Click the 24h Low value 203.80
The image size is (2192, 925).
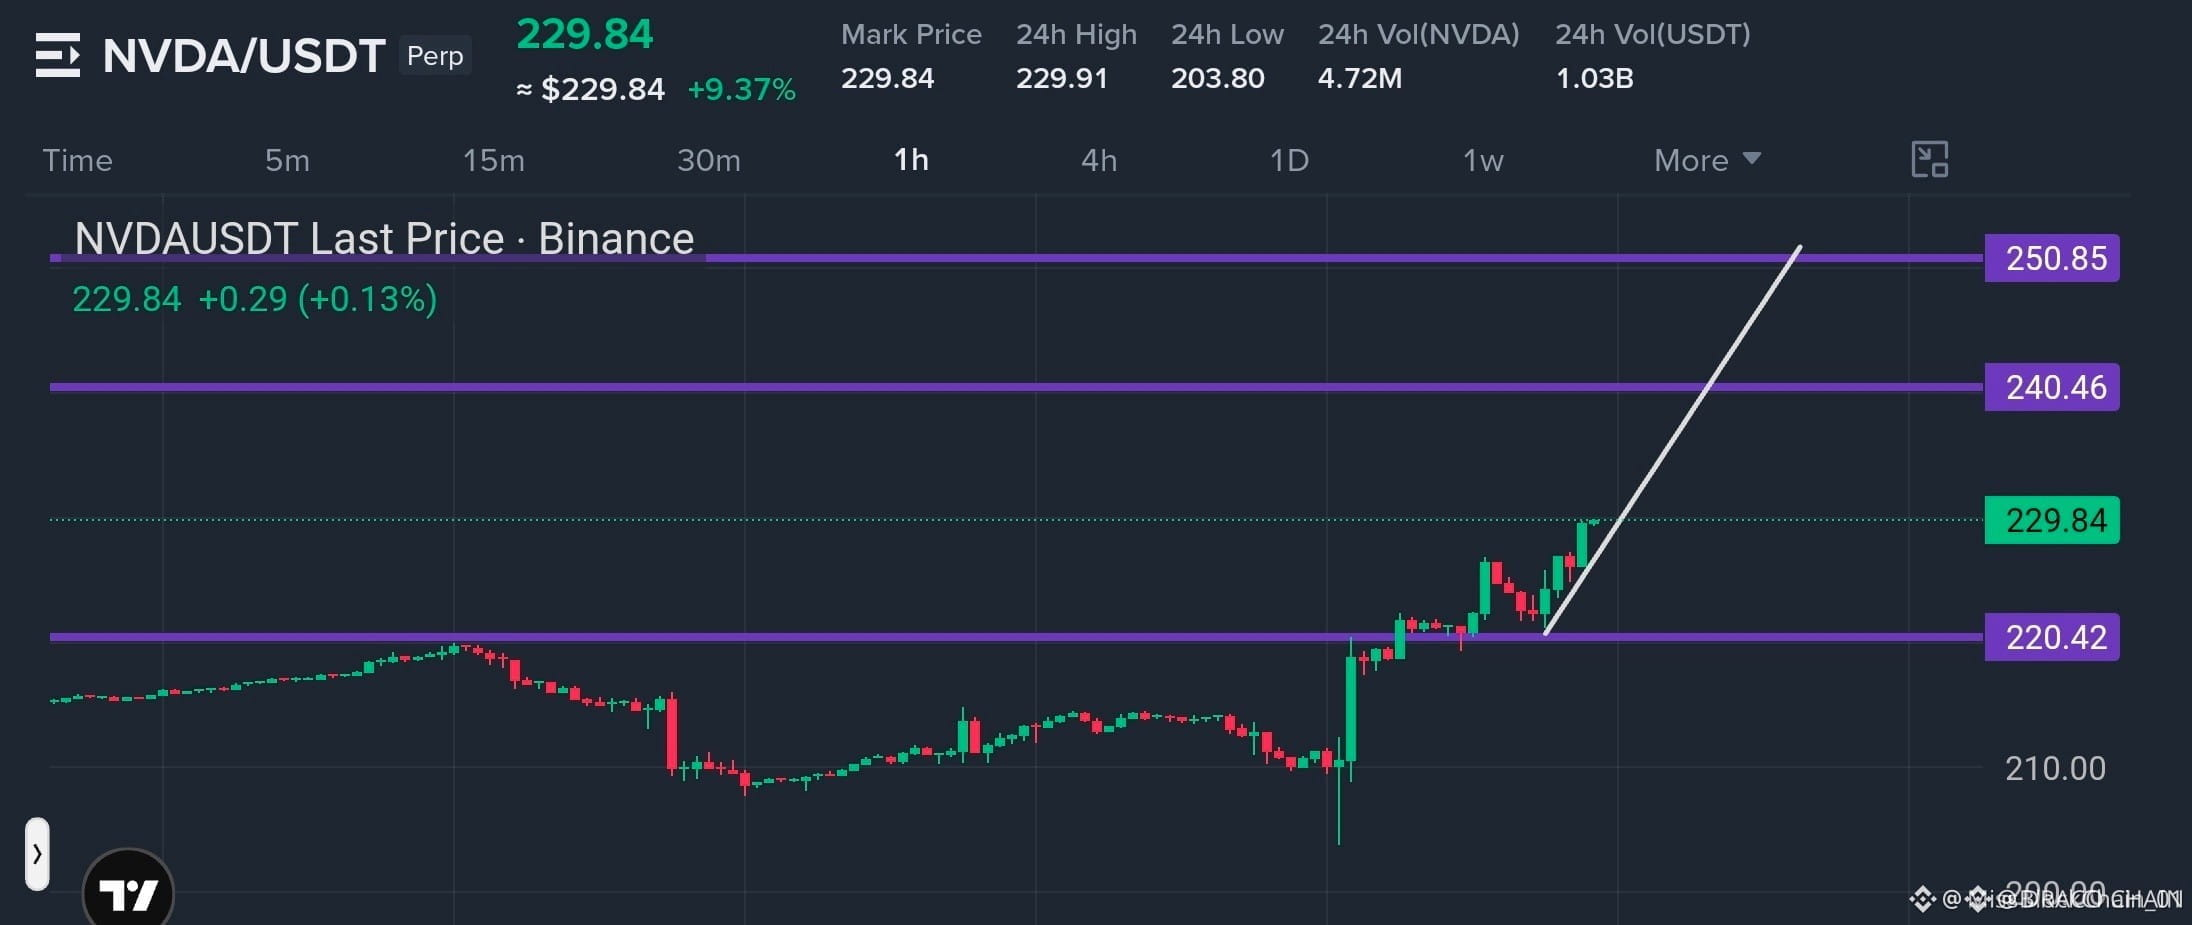click(1218, 78)
